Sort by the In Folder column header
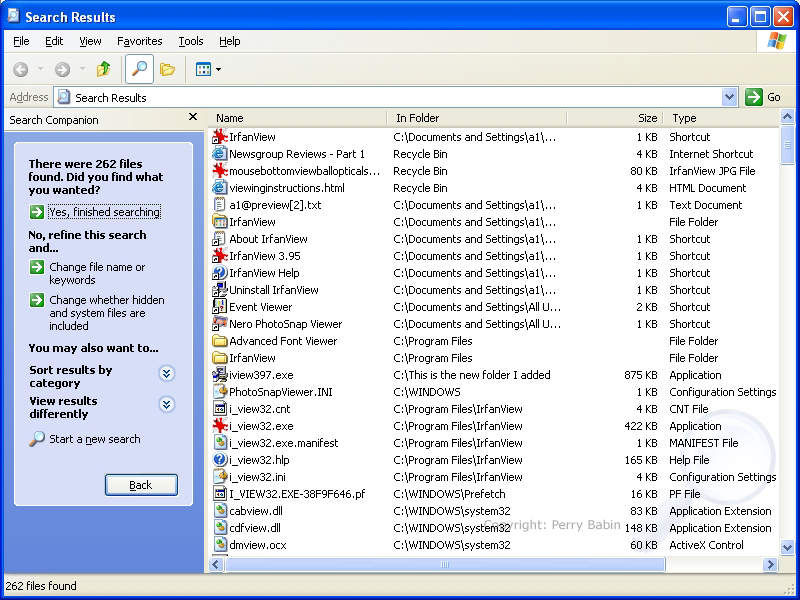The width and height of the screenshot is (800, 600). pyautogui.click(x=477, y=118)
